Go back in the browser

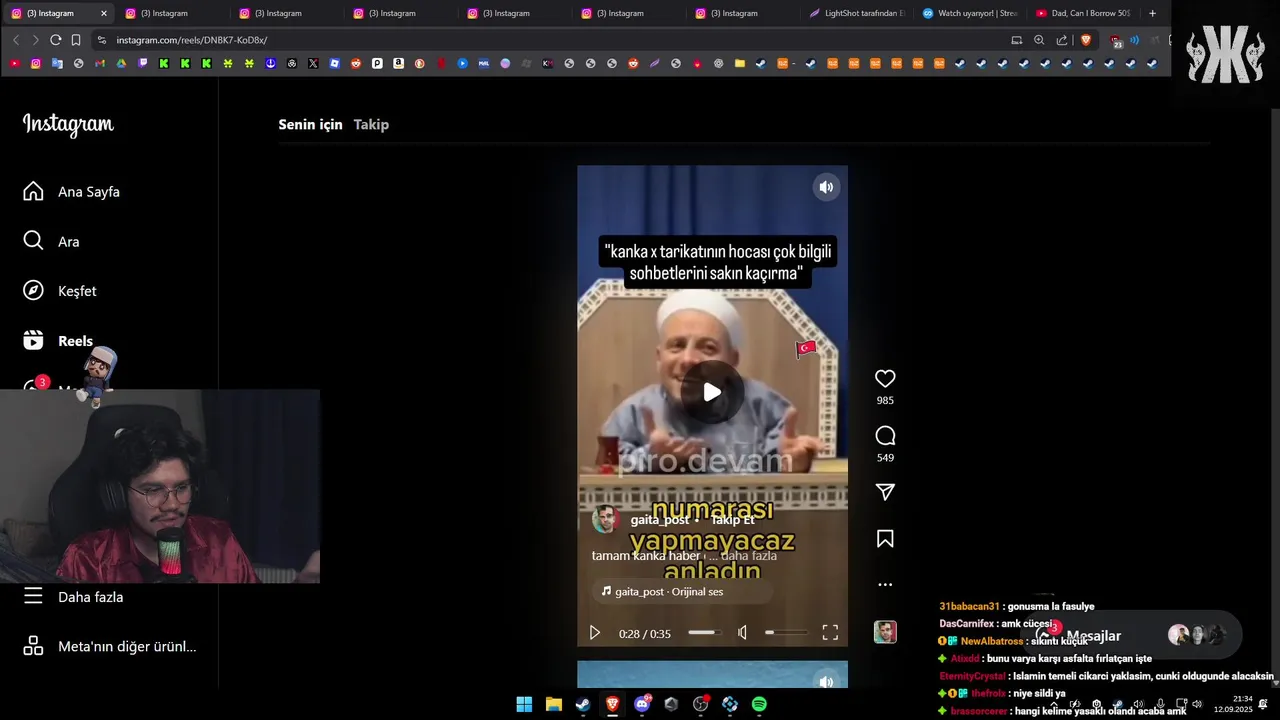(x=16, y=40)
